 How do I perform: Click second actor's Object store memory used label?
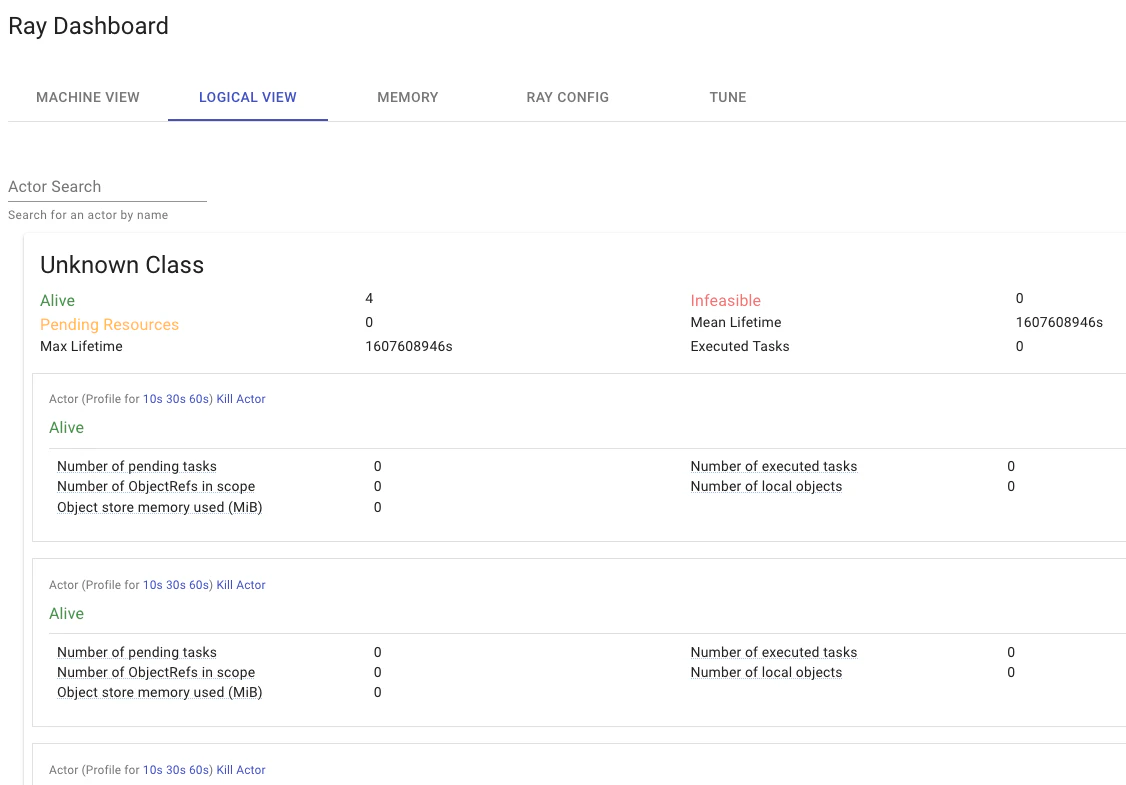(x=159, y=693)
